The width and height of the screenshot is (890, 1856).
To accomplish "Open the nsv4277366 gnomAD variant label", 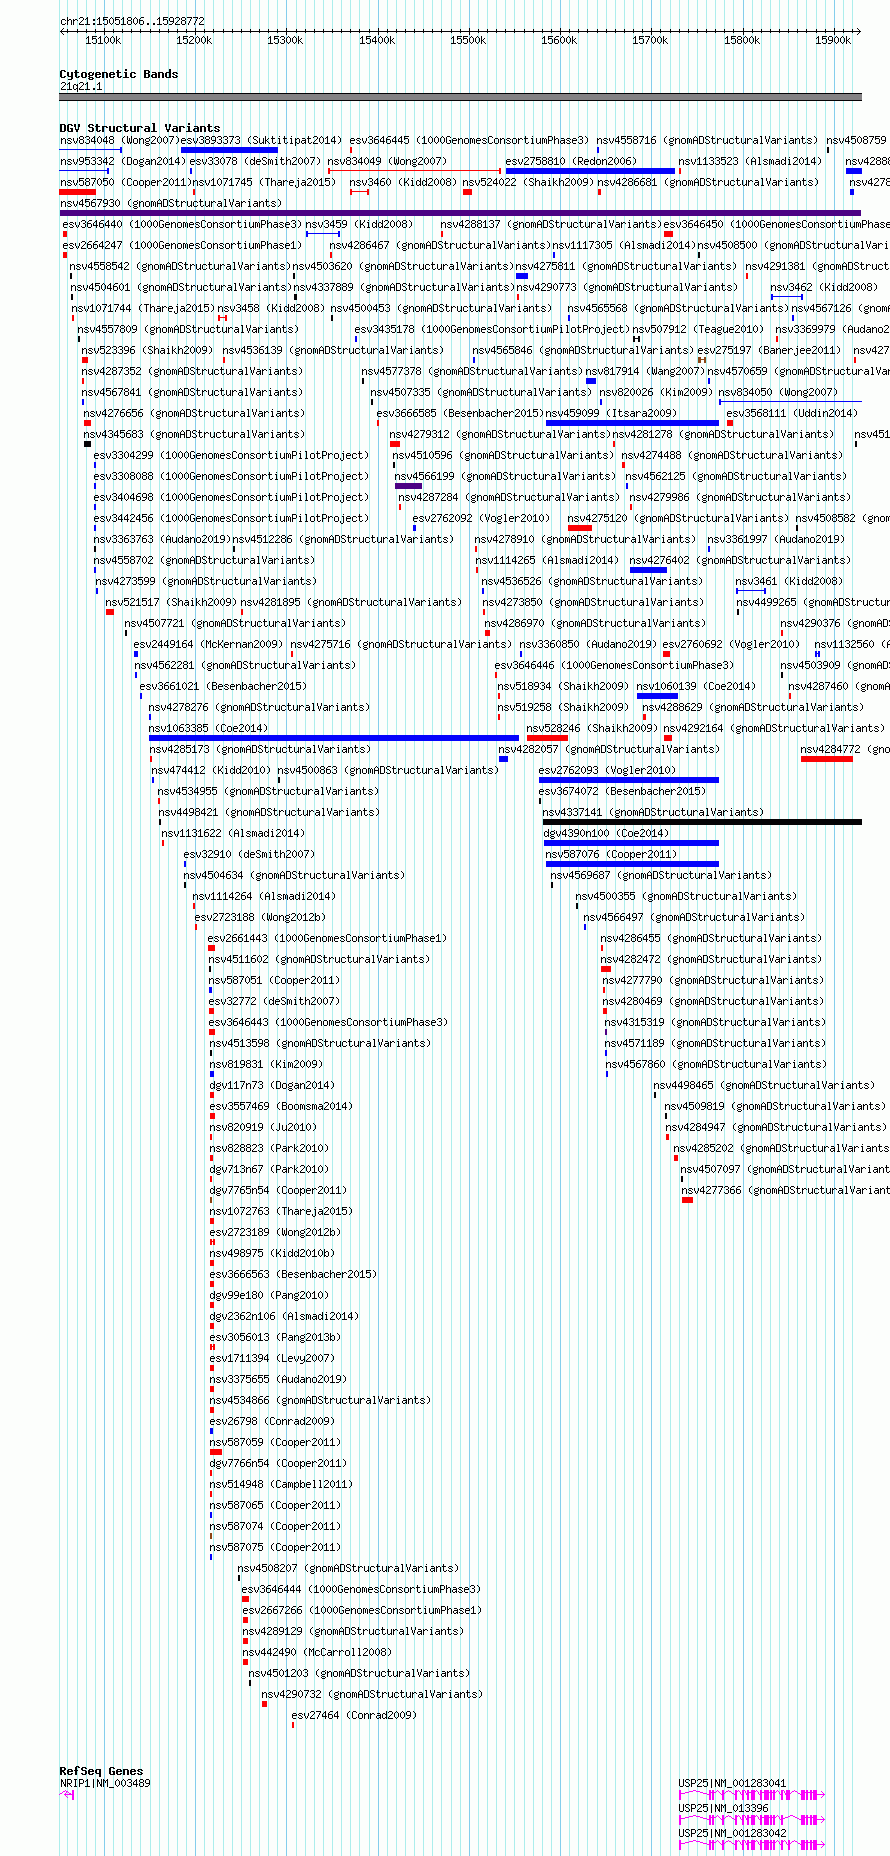I will tap(786, 1191).
